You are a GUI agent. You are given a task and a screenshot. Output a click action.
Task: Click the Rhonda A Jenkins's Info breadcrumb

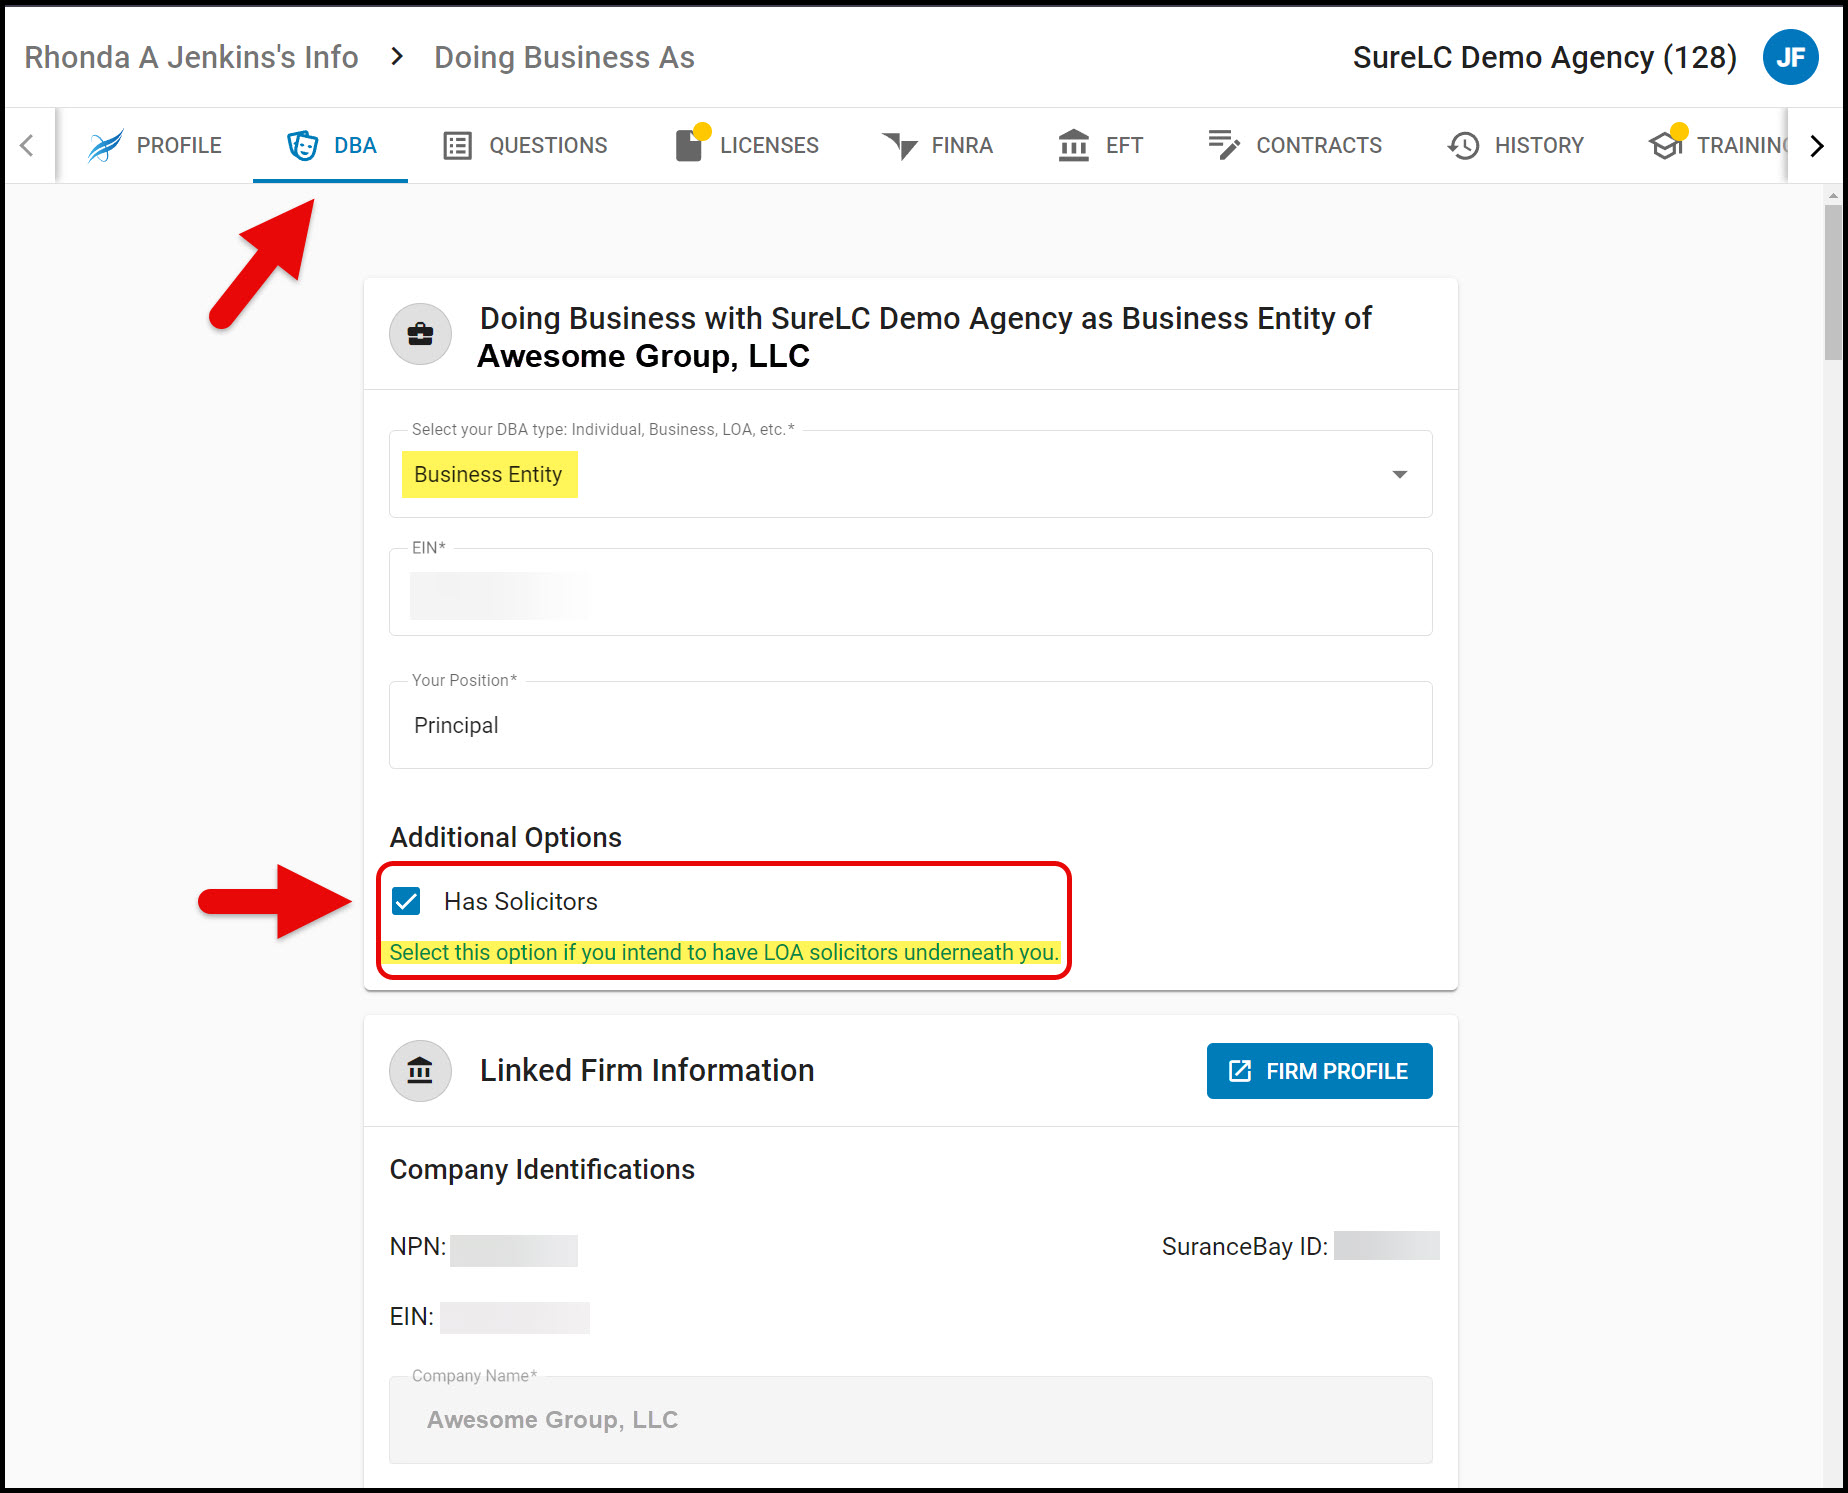(191, 58)
